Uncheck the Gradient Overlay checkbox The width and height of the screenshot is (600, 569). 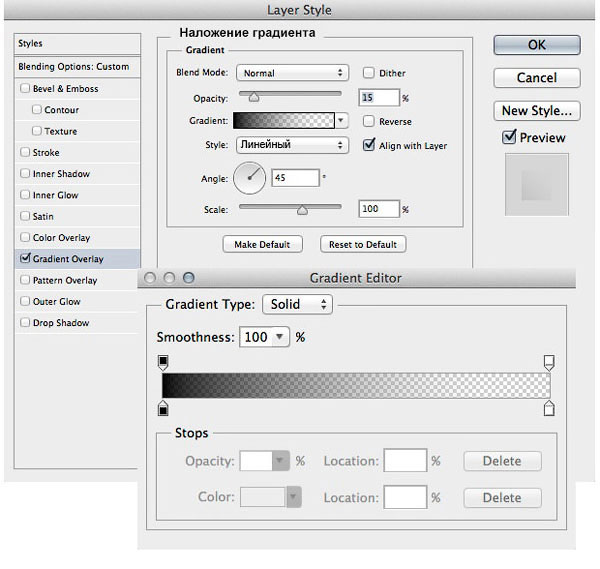point(25,258)
